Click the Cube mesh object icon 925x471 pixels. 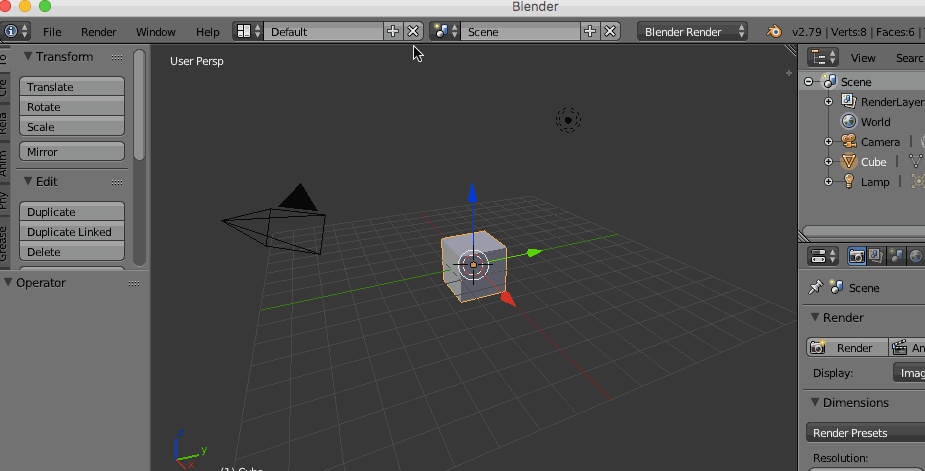[x=848, y=161]
